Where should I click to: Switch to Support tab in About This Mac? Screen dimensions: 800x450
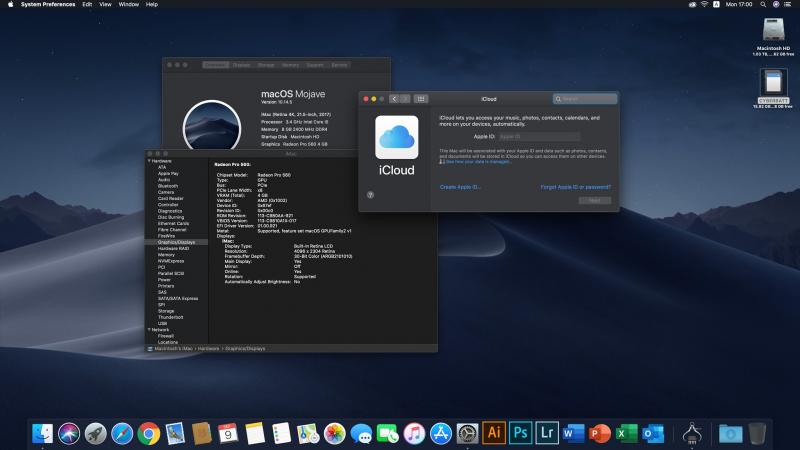click(315, 65)
